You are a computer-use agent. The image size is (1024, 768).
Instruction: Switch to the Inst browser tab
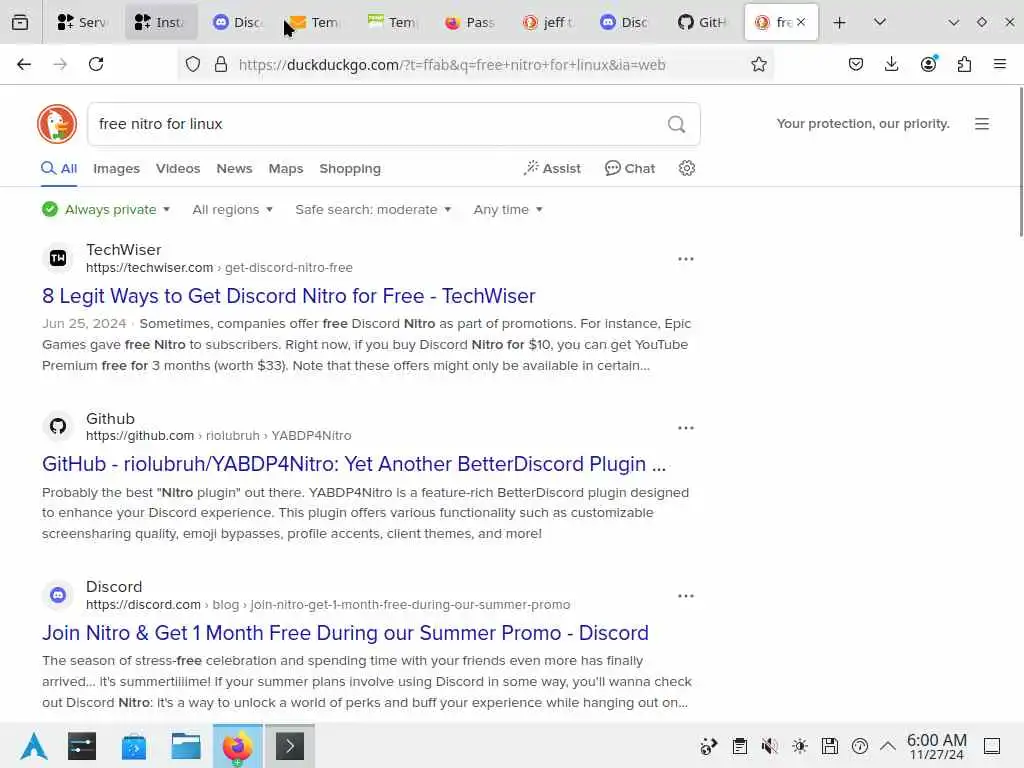pyautogui.click(x=160, y=22)
